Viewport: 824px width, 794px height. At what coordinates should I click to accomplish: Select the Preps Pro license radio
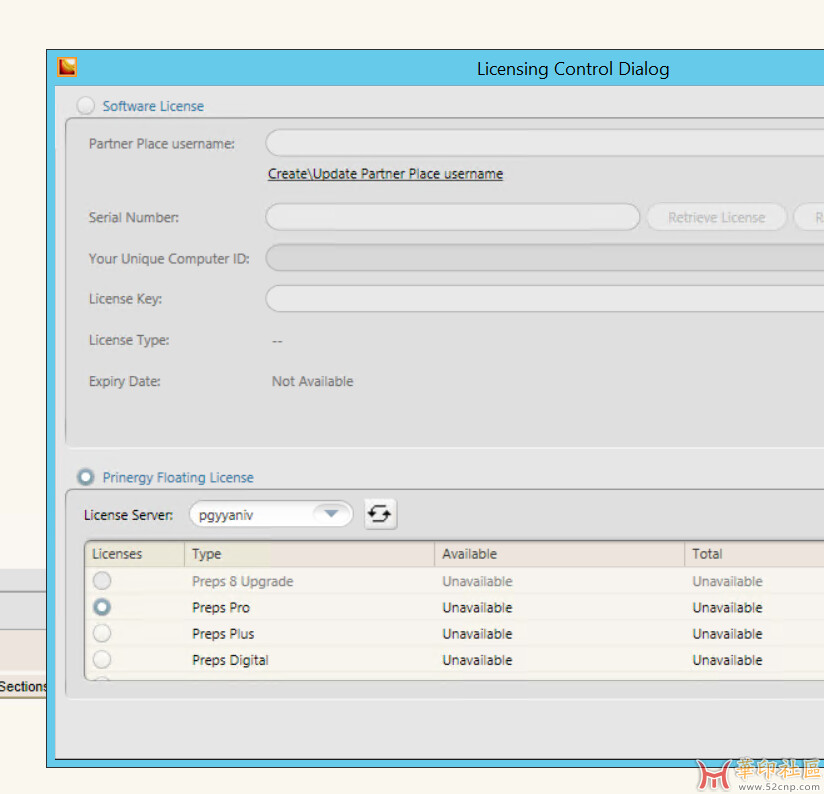pyautogui.click(x=102, y=607)
